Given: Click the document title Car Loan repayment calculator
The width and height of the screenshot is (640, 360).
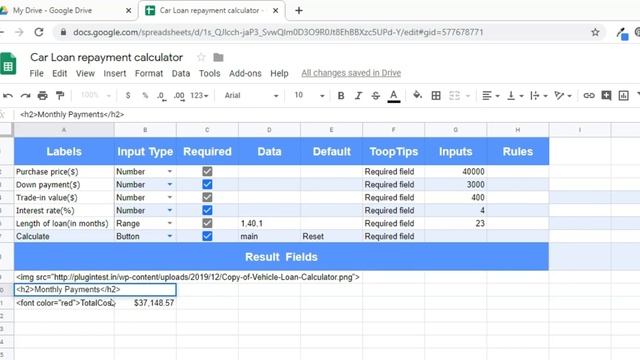Looking at the screenshot, I should point(106,58).
